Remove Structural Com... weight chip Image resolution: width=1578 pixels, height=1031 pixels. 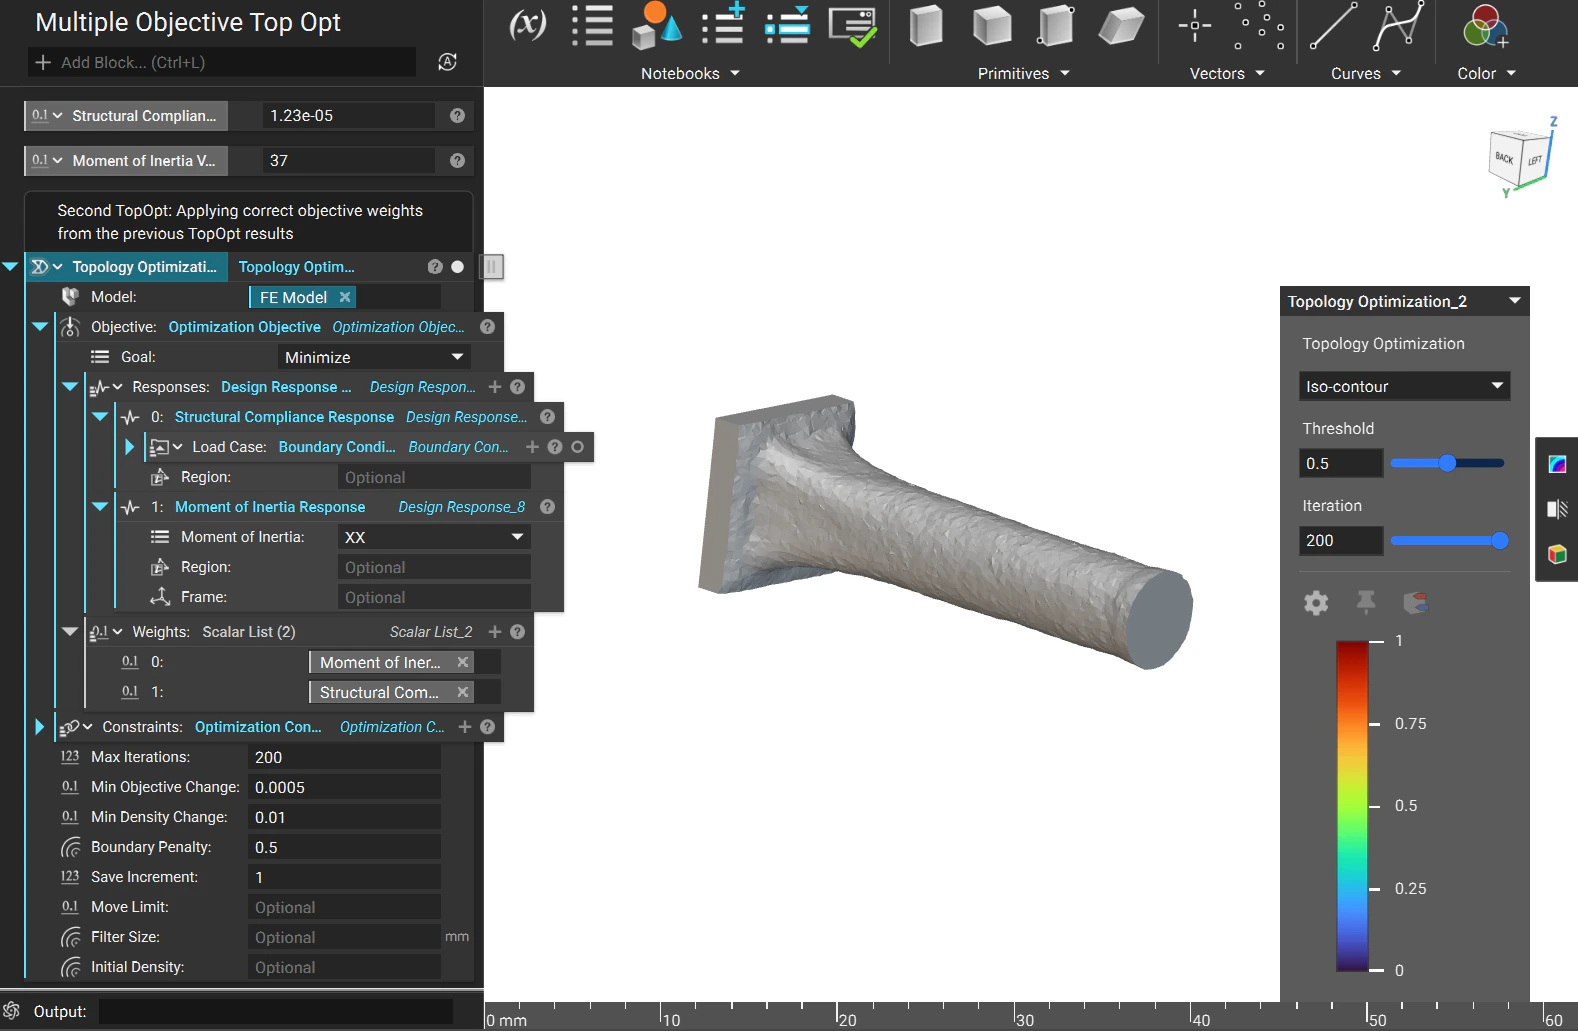(x=463, y=692)
